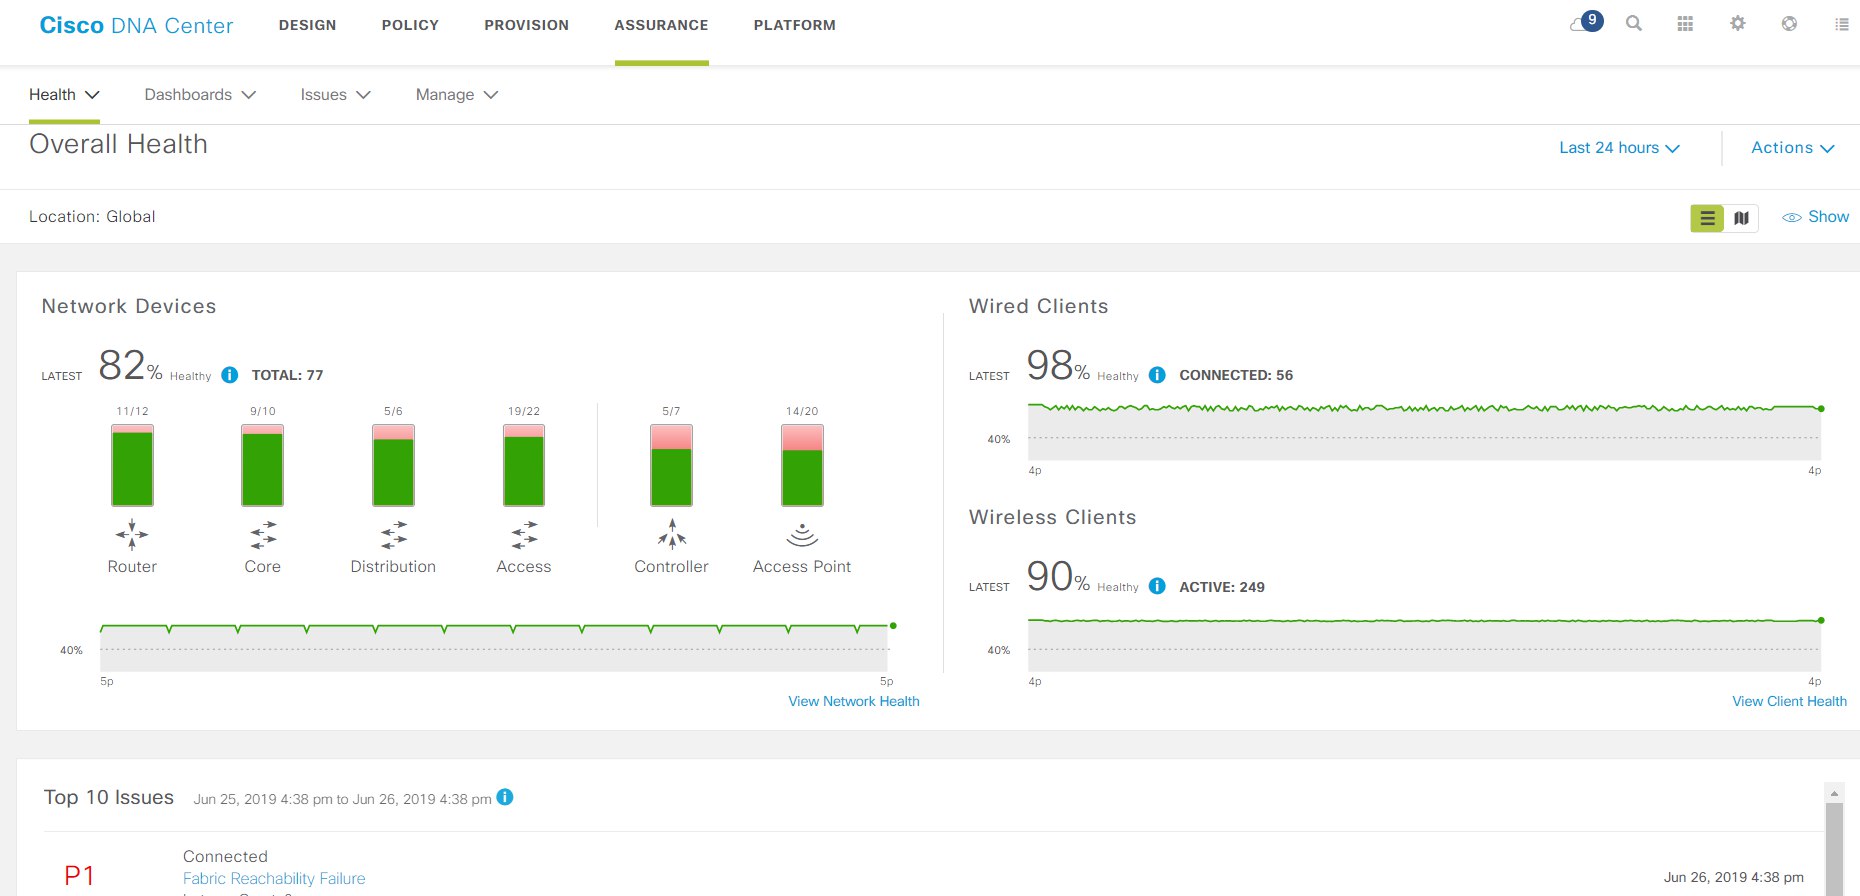The height and width of the screenshot is (896, 1860).
Task: Open the settings gear icon
Action: click(x=1738, y=23)
